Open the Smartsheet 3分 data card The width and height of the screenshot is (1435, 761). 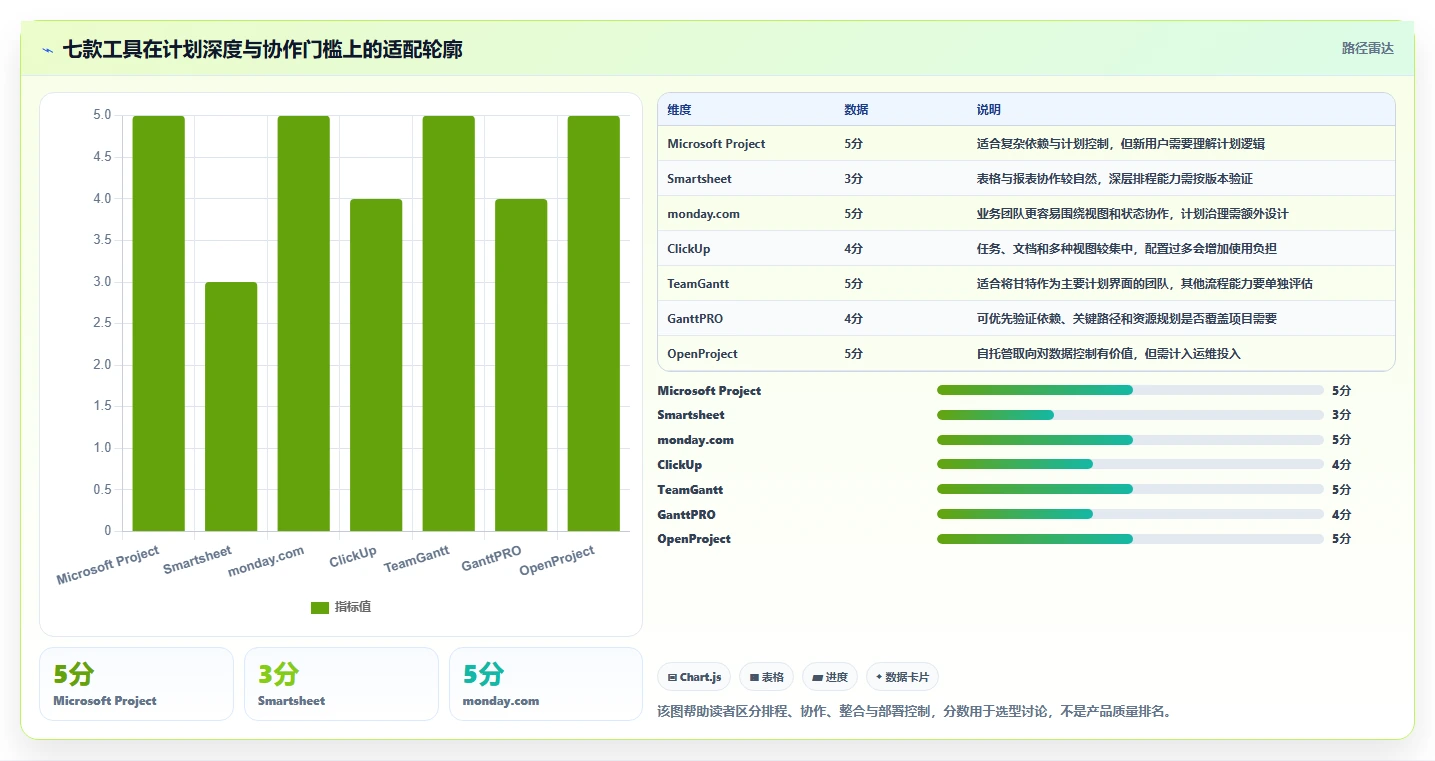click(x=341, y=684)
